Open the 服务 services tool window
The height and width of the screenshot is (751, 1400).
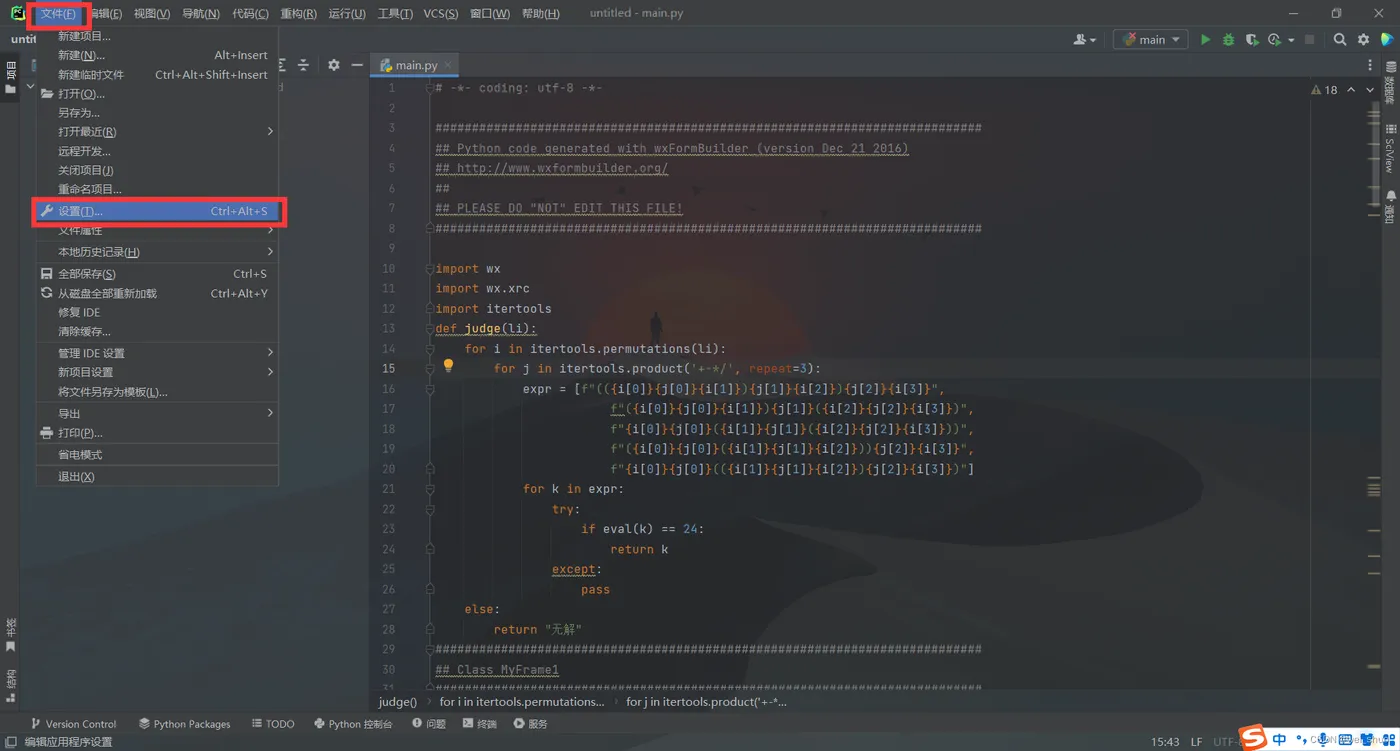coord(531,723)
